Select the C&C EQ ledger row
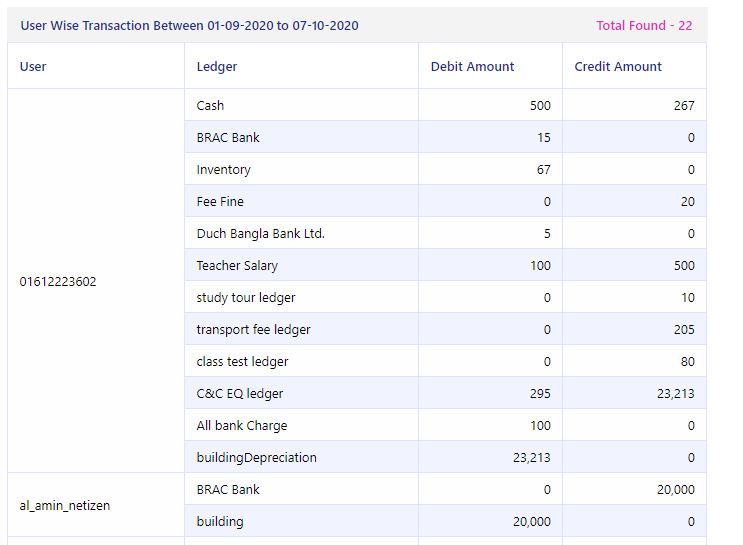This screenshot has height=545, width=743. pos(445,393)
